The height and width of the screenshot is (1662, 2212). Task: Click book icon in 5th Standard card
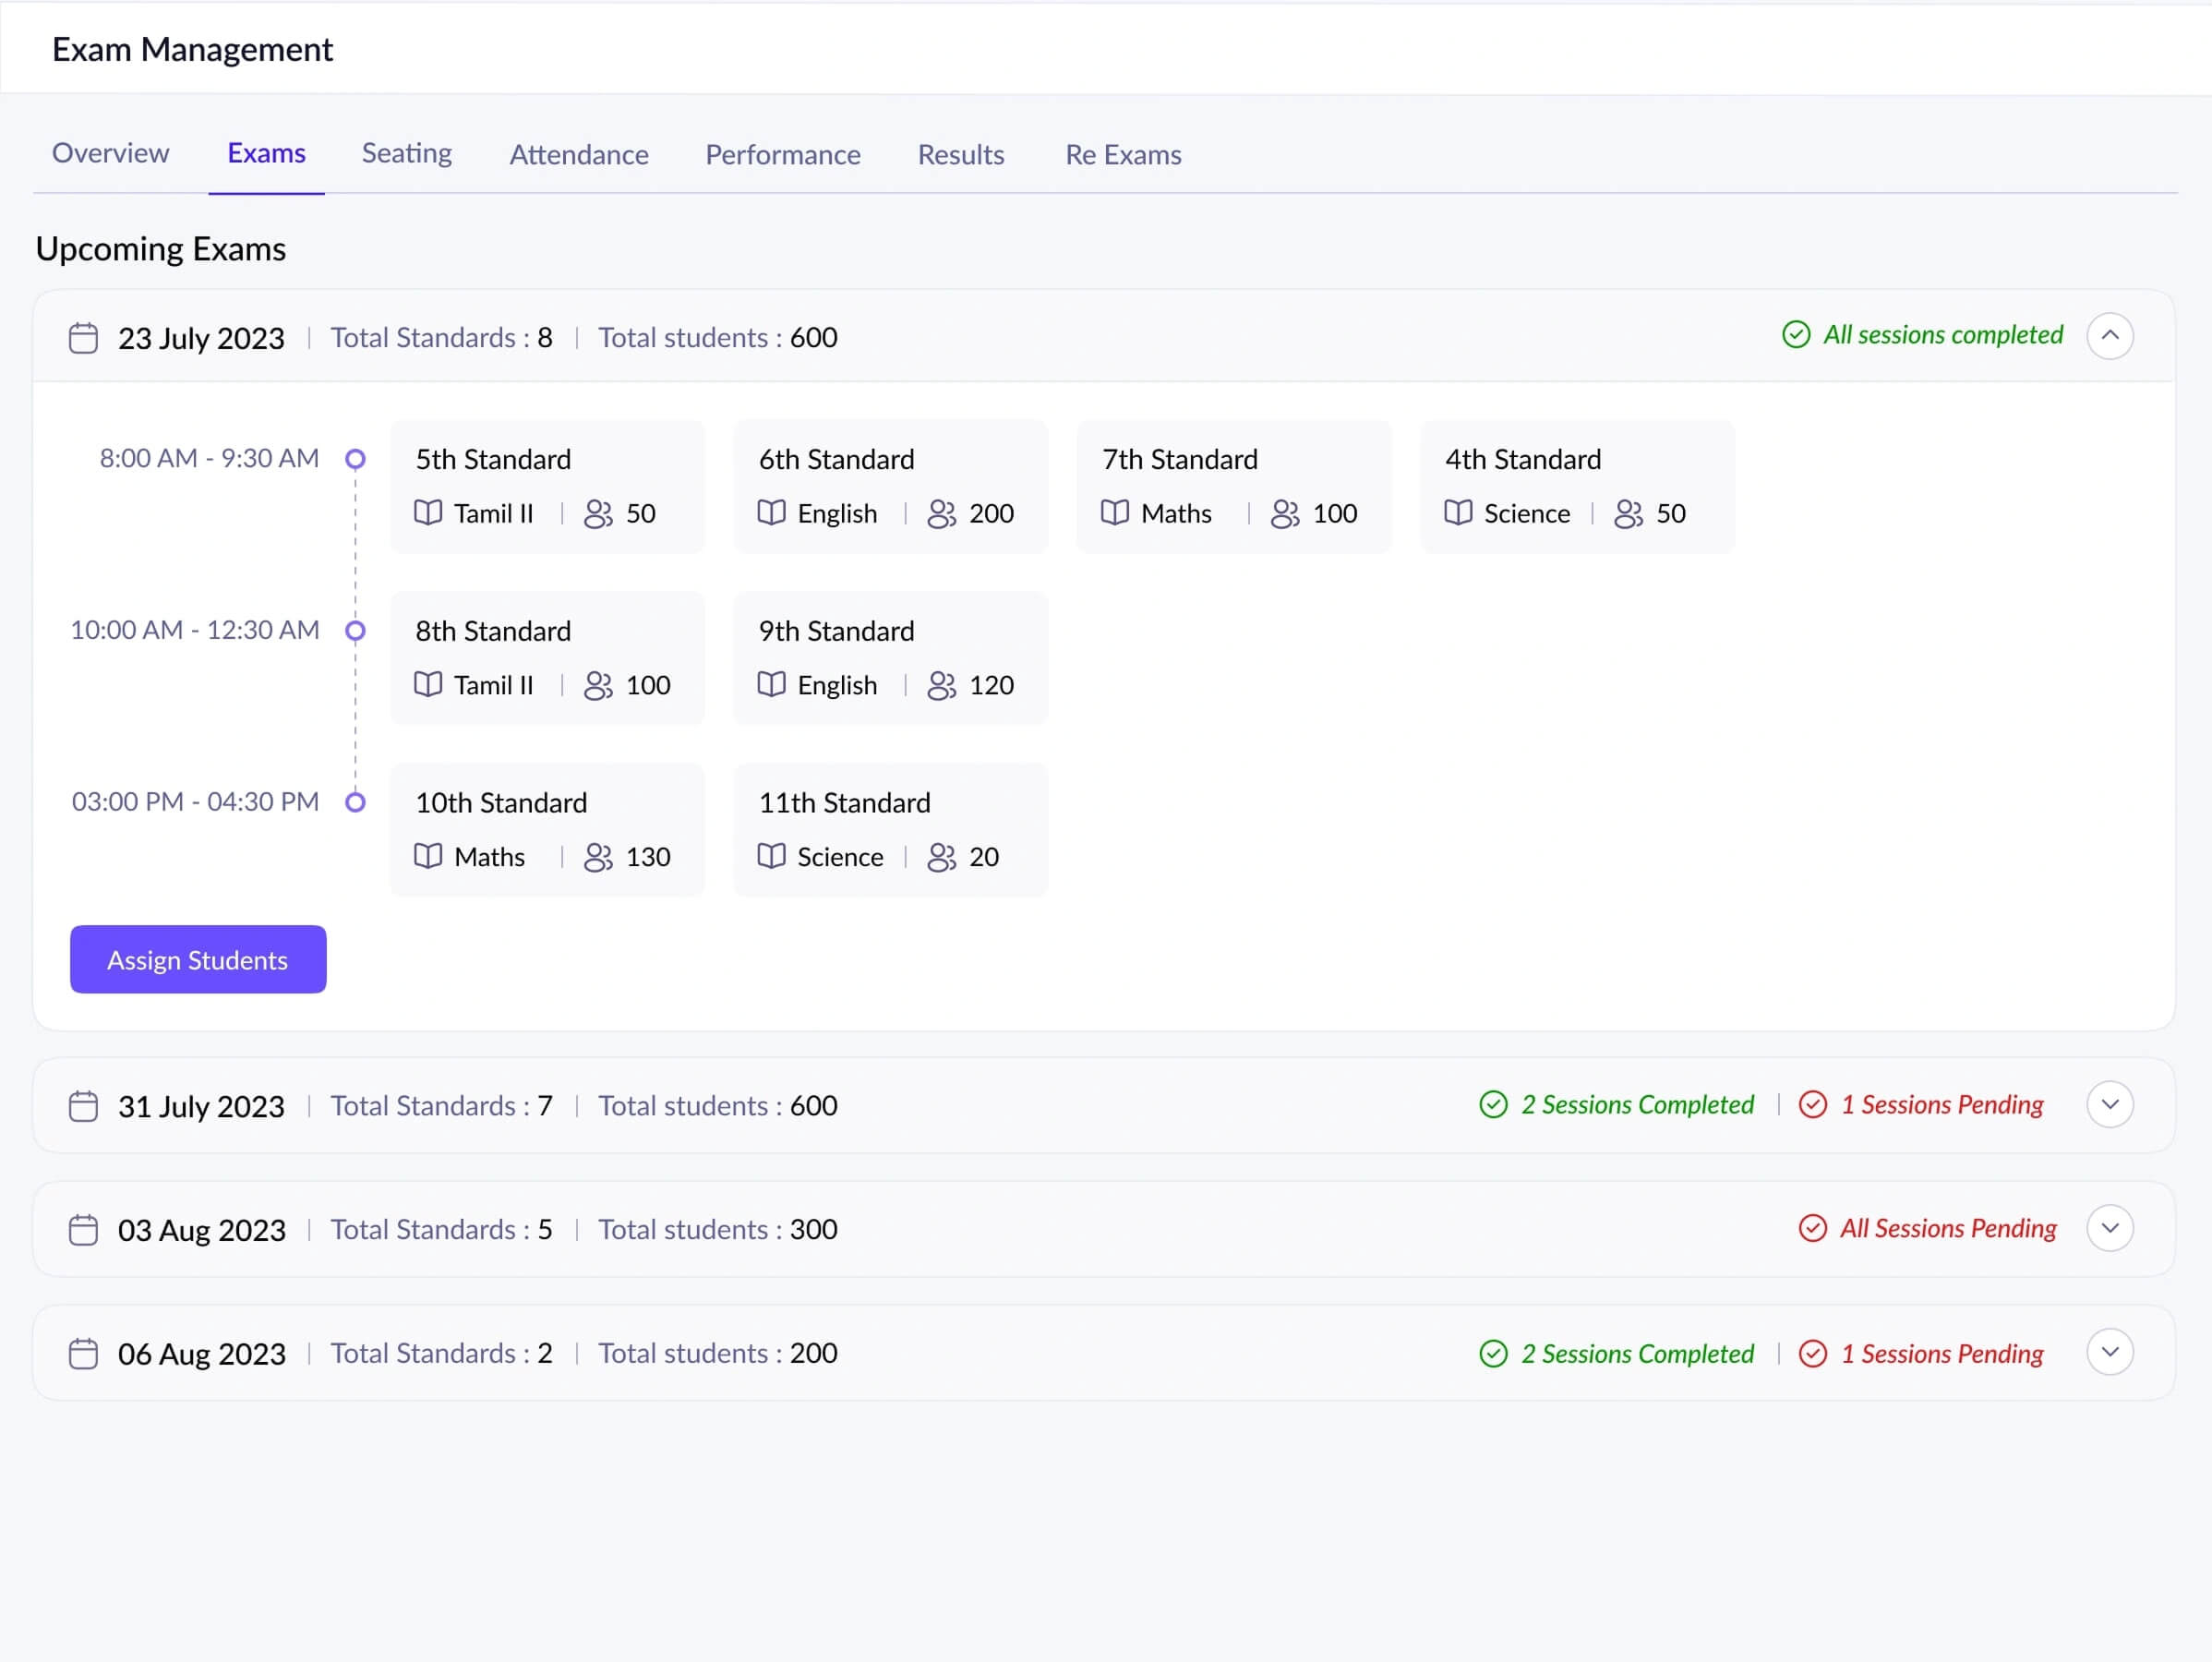[x=428, y=513]
